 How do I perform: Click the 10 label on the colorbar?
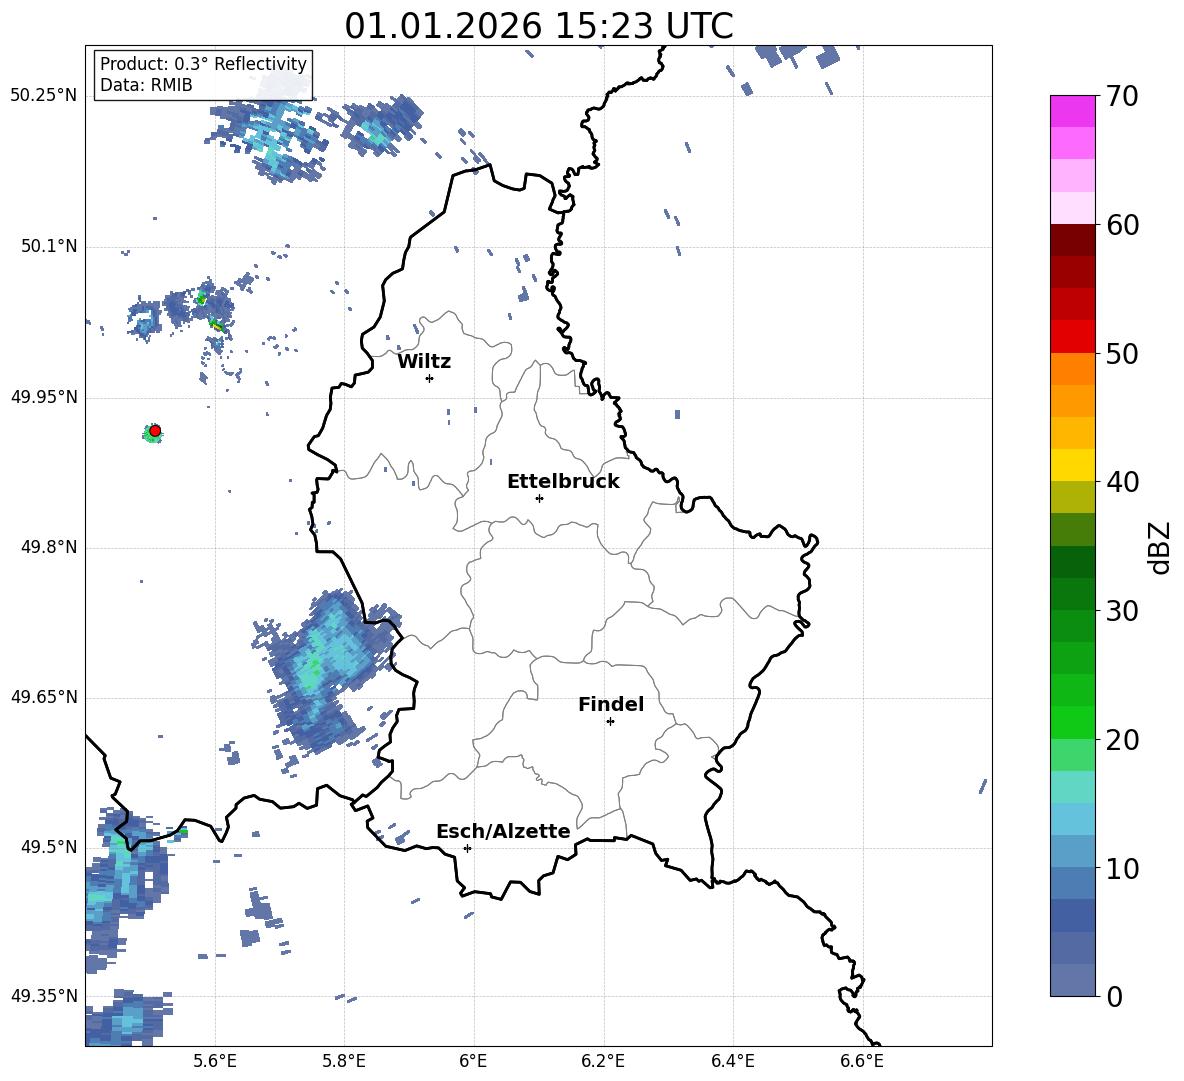click(x=1122, y=868)
